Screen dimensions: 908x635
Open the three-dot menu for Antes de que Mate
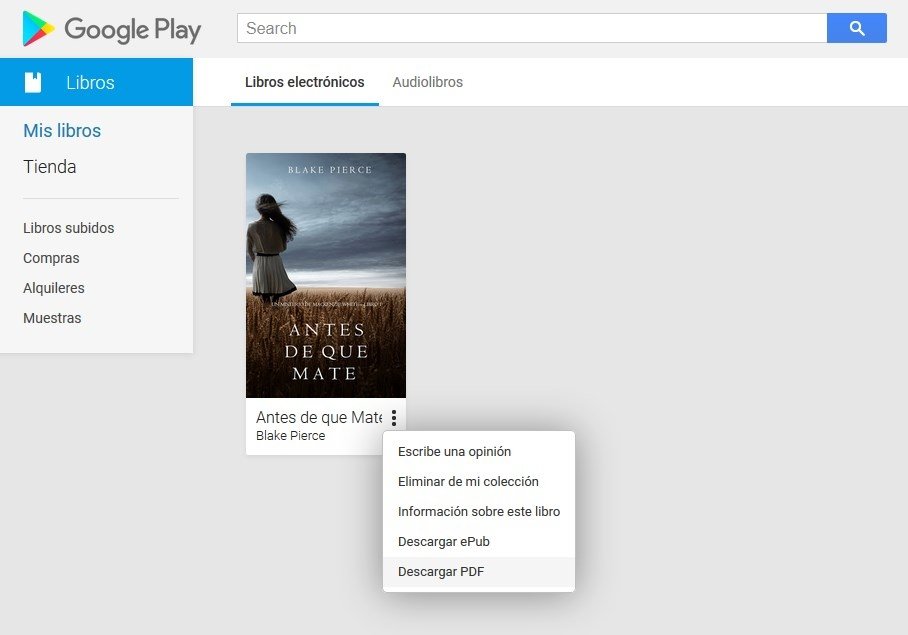point(394,418)
